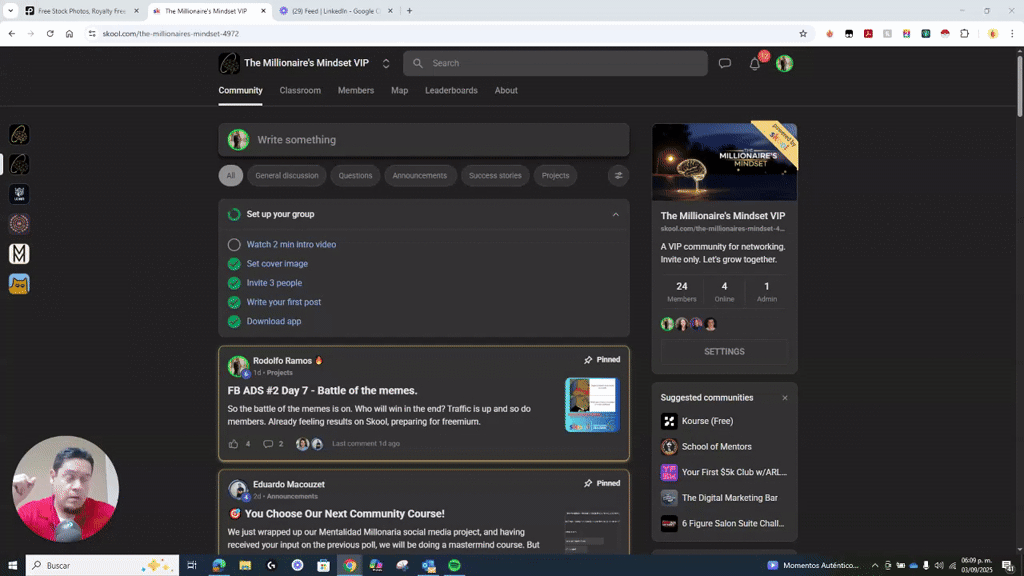Open File Explorer from the taskbar

point(245,565)
